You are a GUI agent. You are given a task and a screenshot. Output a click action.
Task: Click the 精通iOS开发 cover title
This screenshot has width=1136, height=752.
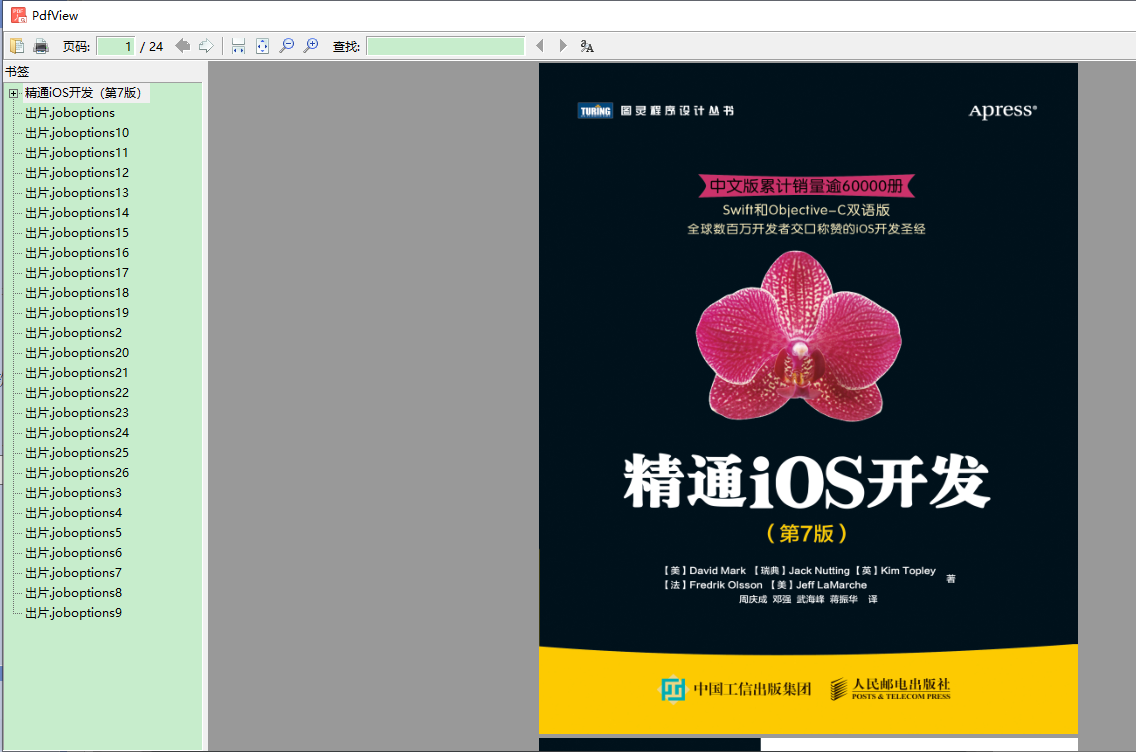806,481
